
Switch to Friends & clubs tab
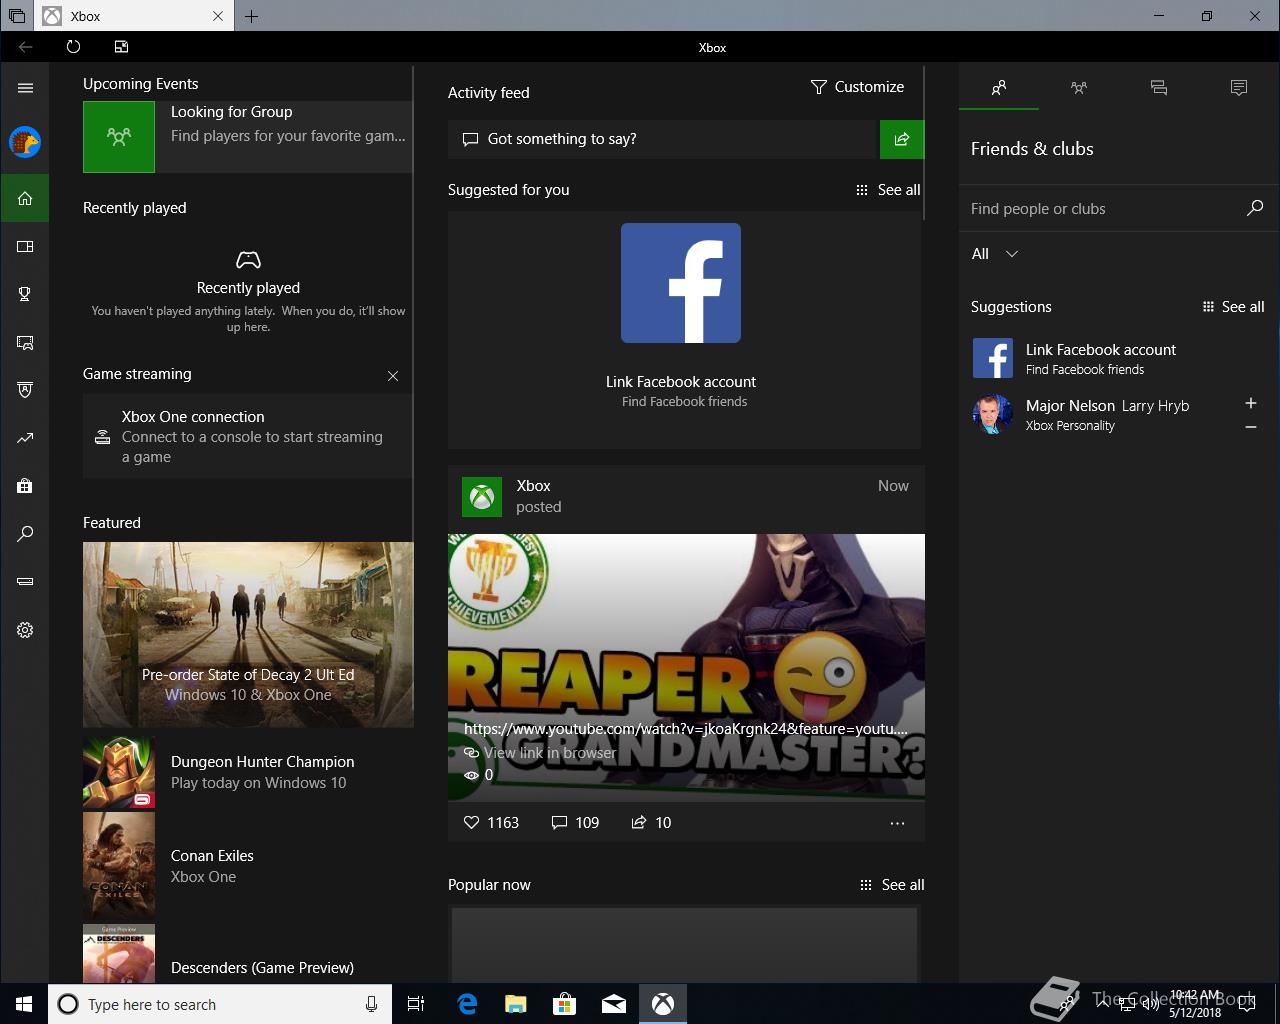[999, 88]
